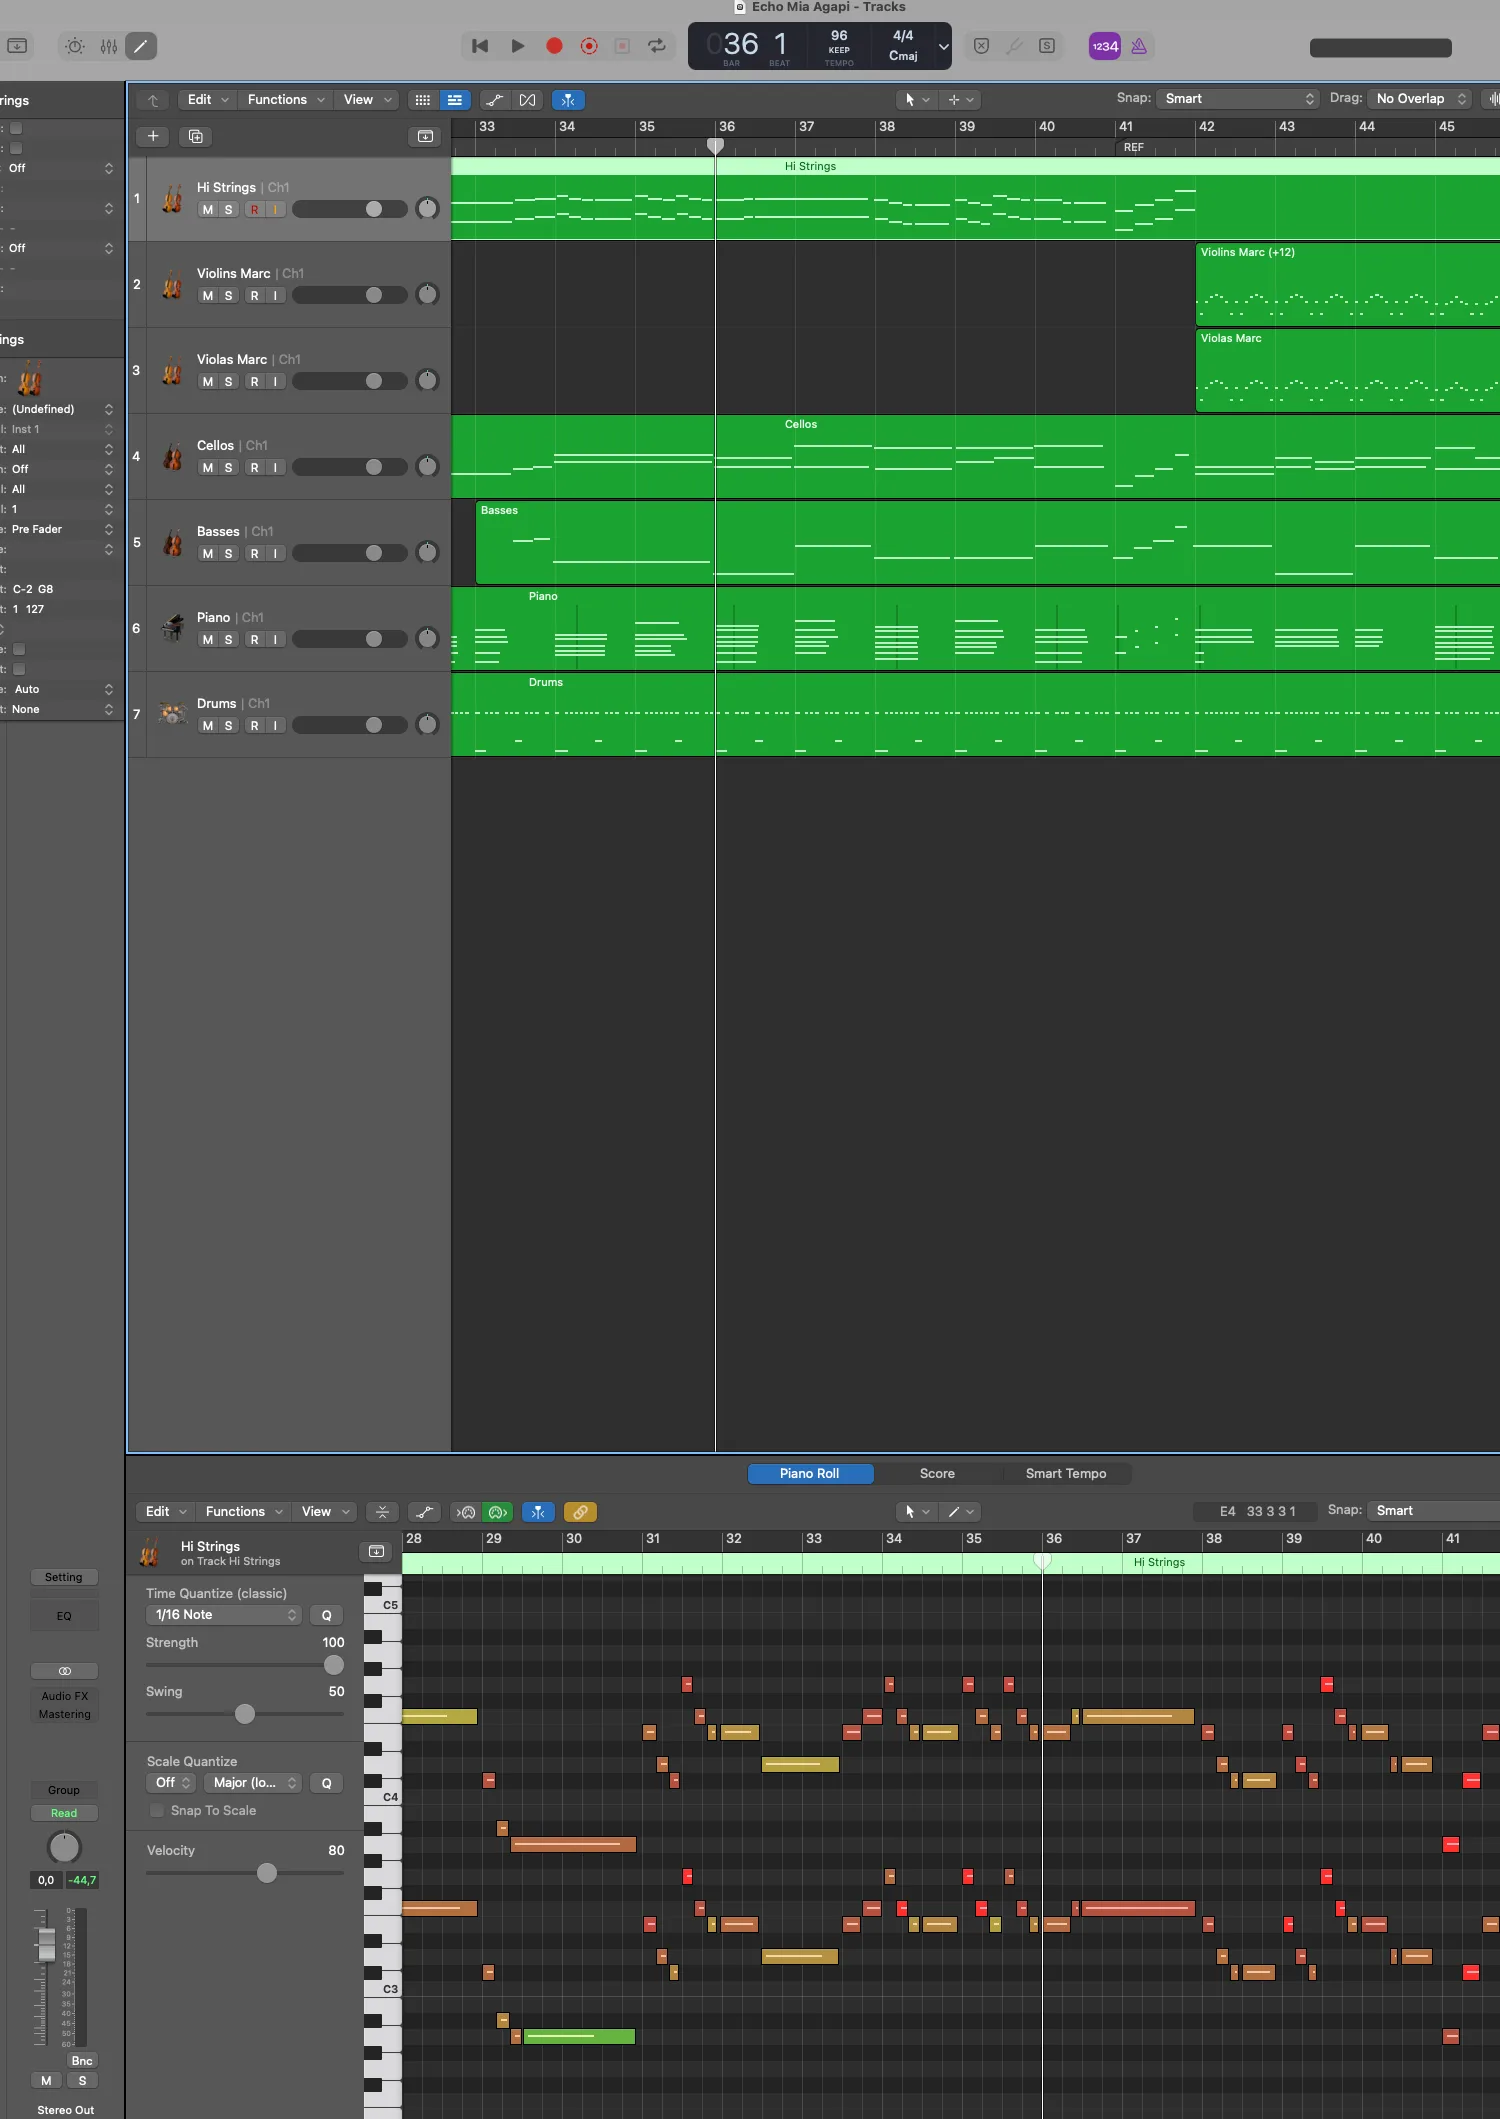Viewport: 1500px width, 2119px height.
Task: Change Drag mode from No Overlap
Action: 1420,99
